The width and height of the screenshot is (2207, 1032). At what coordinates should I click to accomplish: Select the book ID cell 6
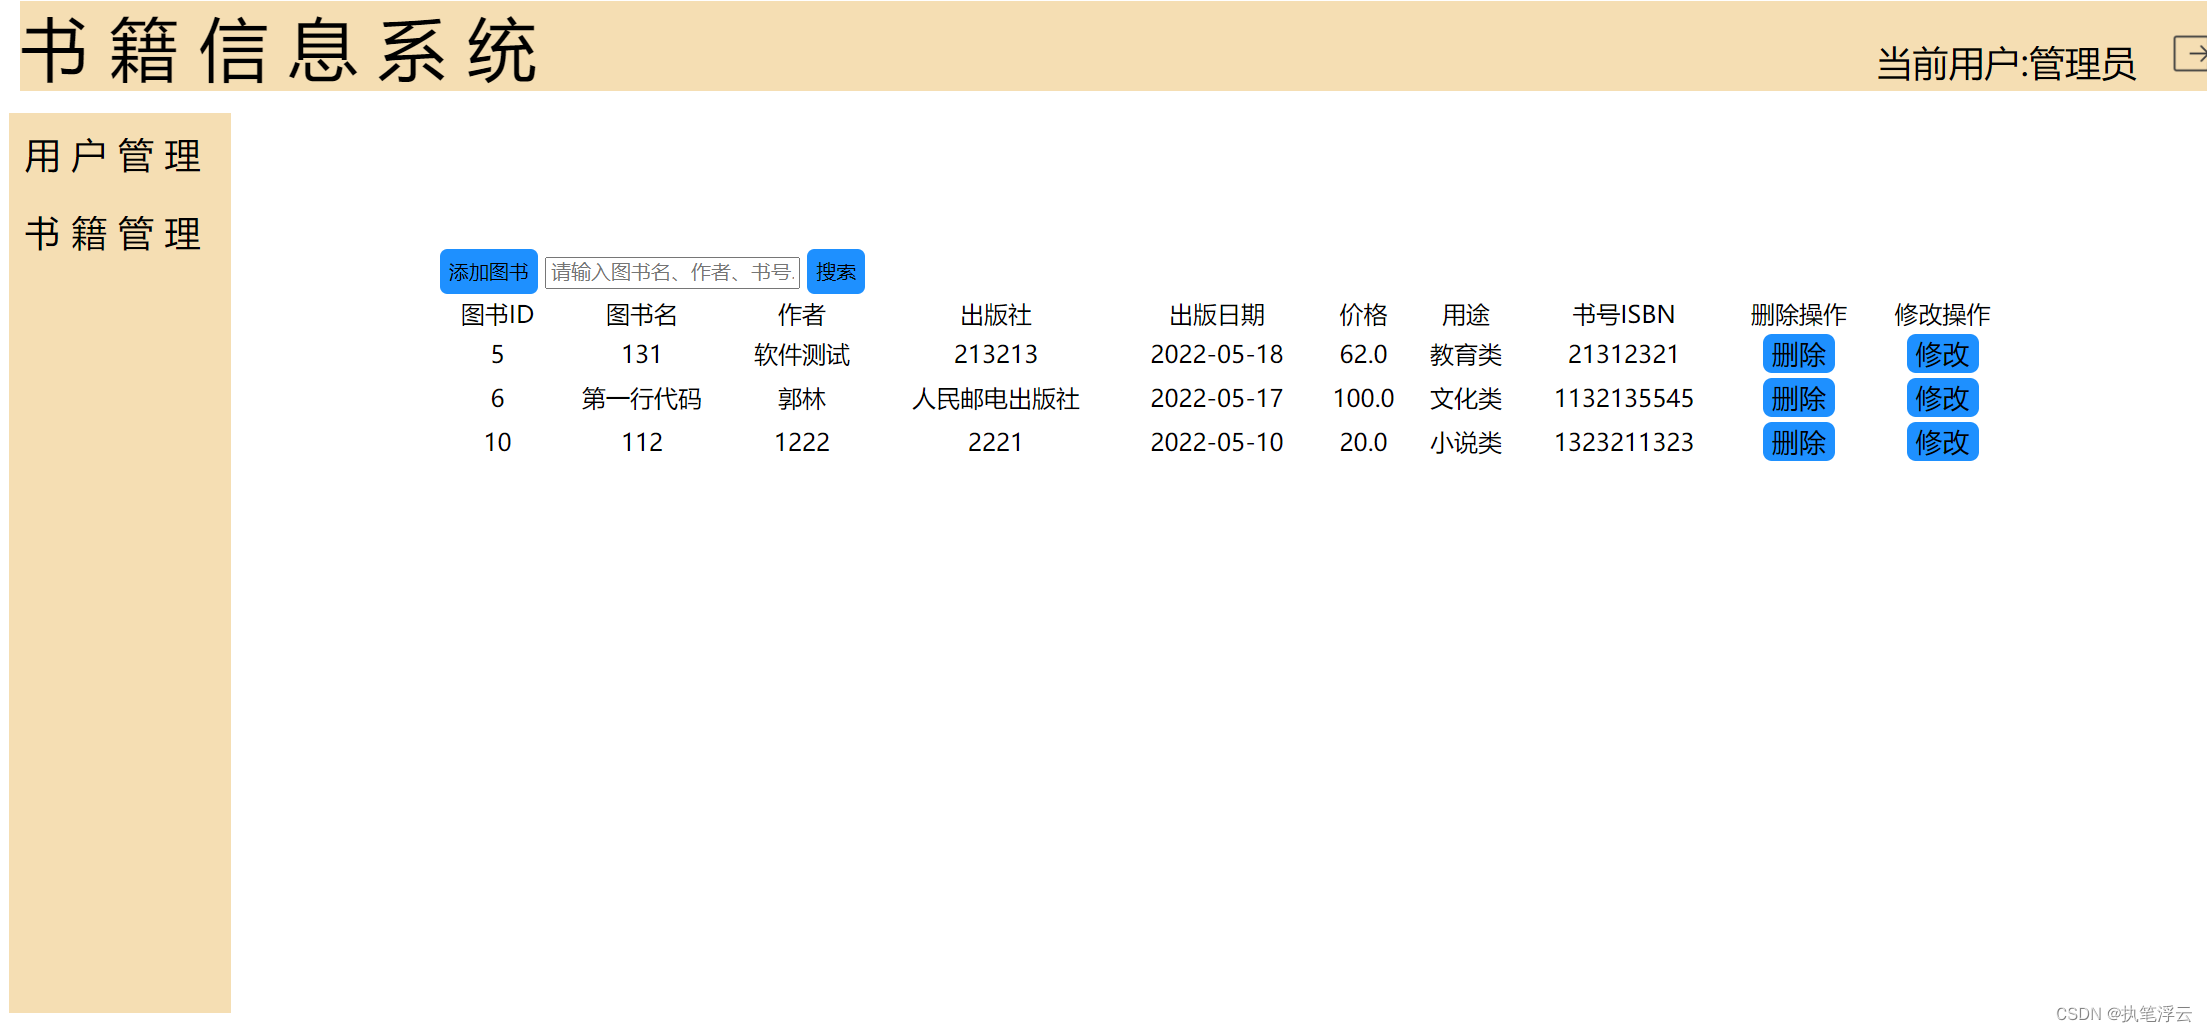pos(497,399)
